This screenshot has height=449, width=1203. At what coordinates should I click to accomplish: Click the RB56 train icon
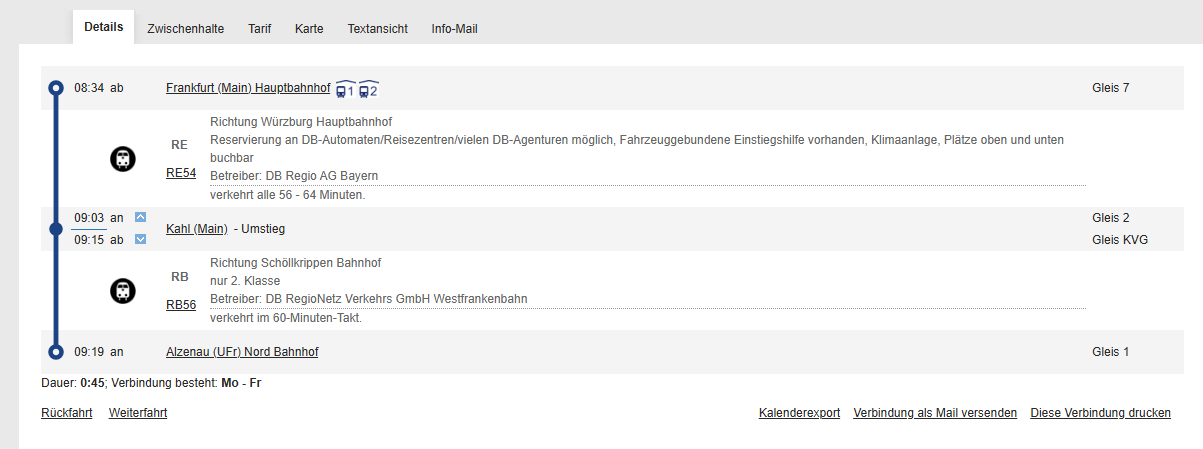pyautogui.click(x=123, y=291)
